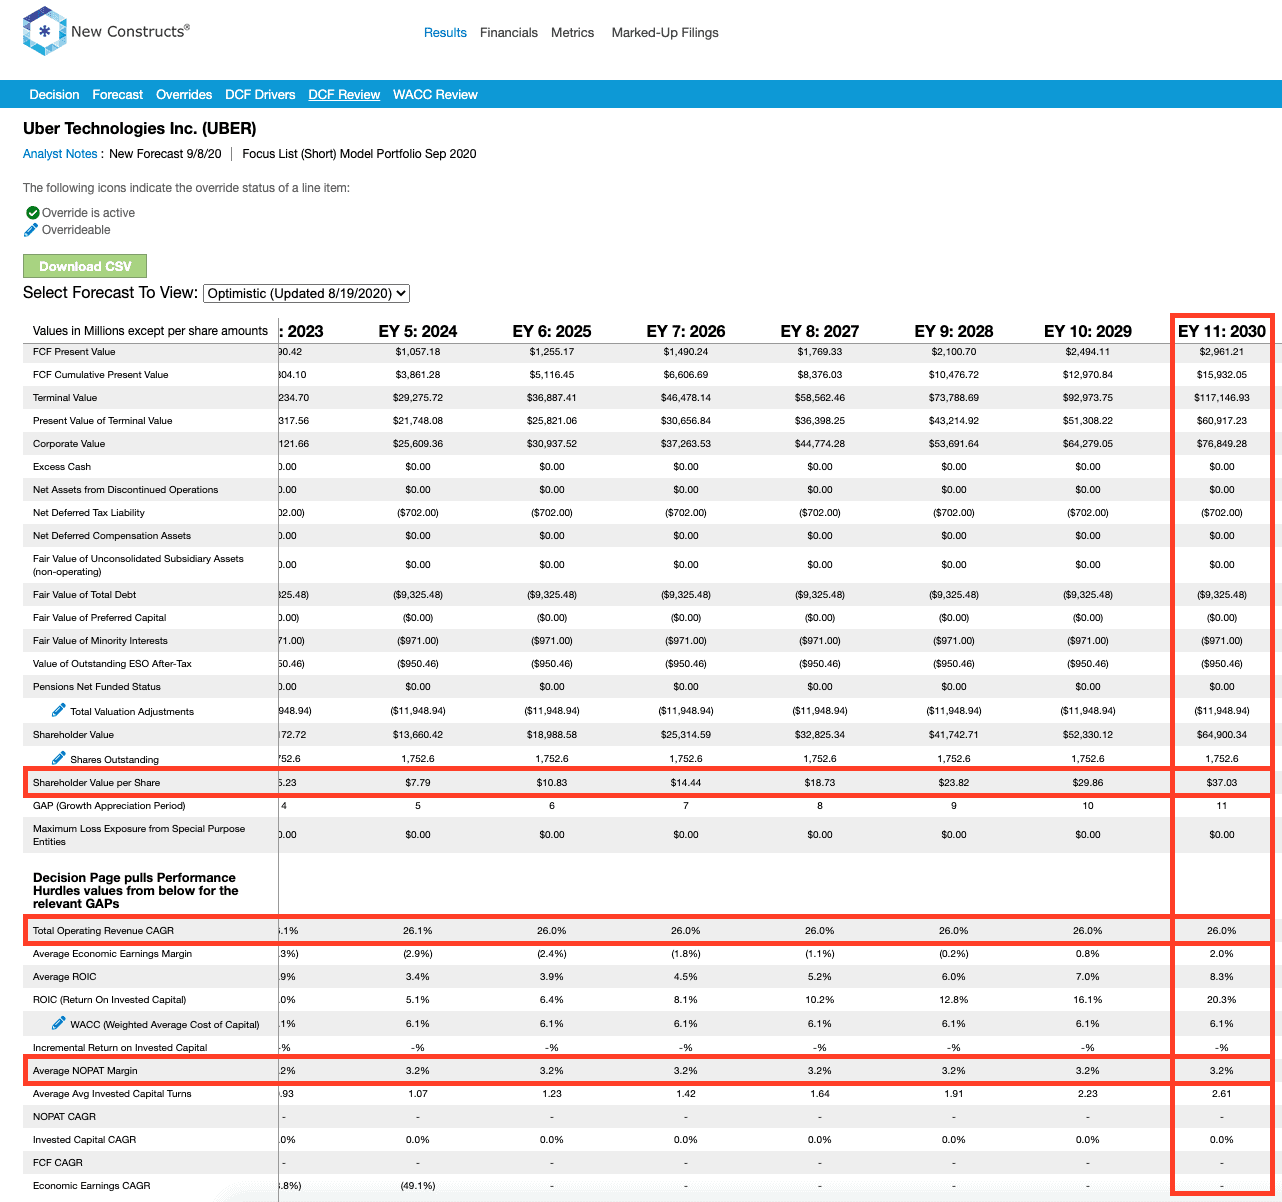Click Fair Value of Minority Interests label
The height and width of the screenshot is (1202, 1282).
click(100, 640)
